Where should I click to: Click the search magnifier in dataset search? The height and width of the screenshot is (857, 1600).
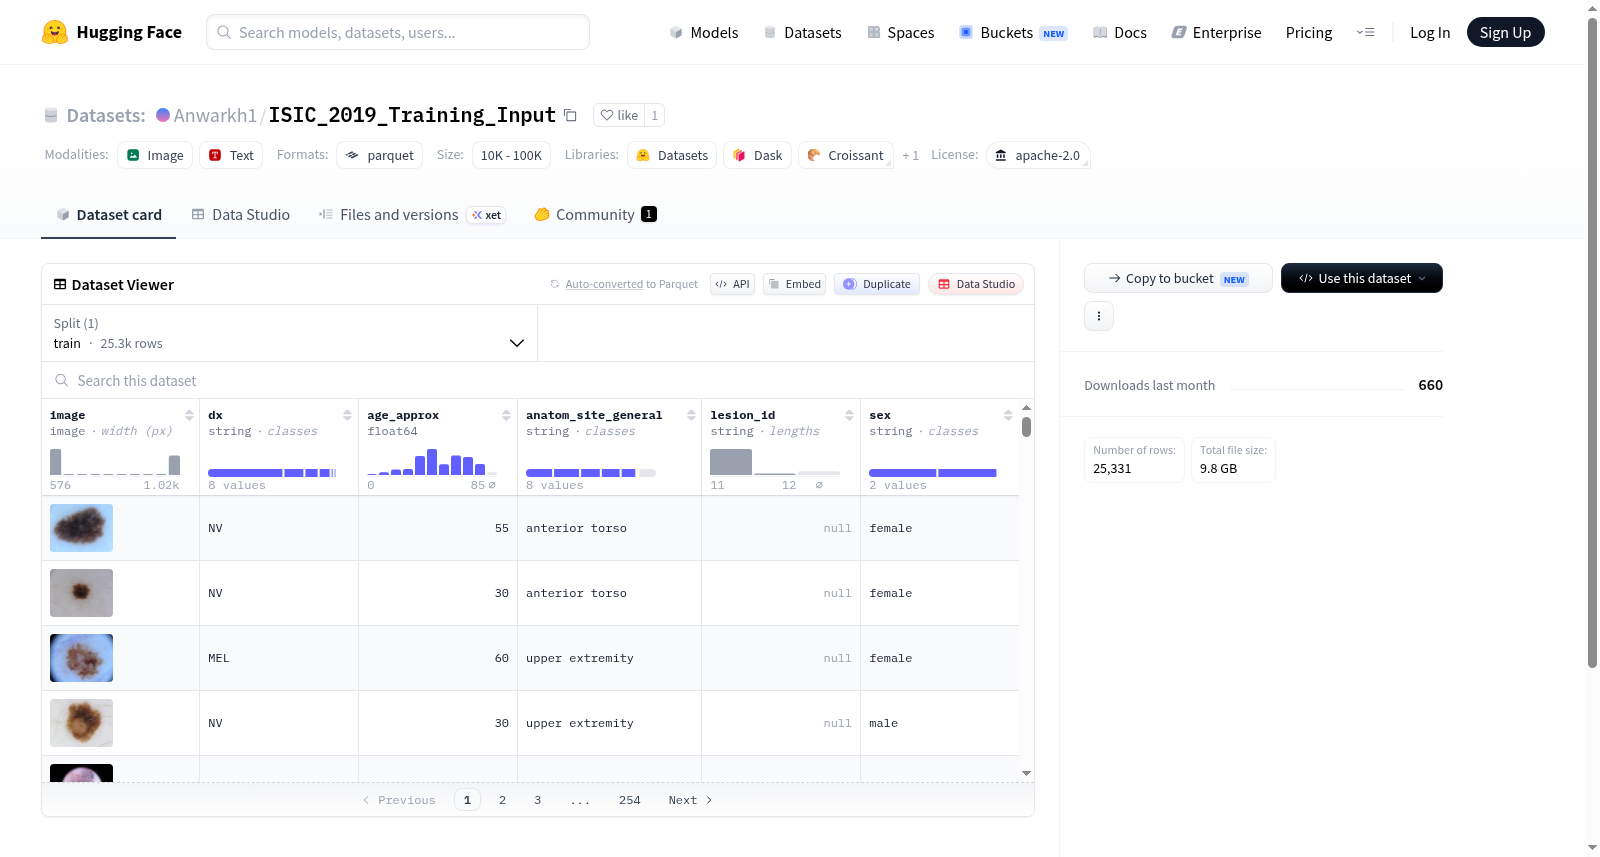[62, 380]
